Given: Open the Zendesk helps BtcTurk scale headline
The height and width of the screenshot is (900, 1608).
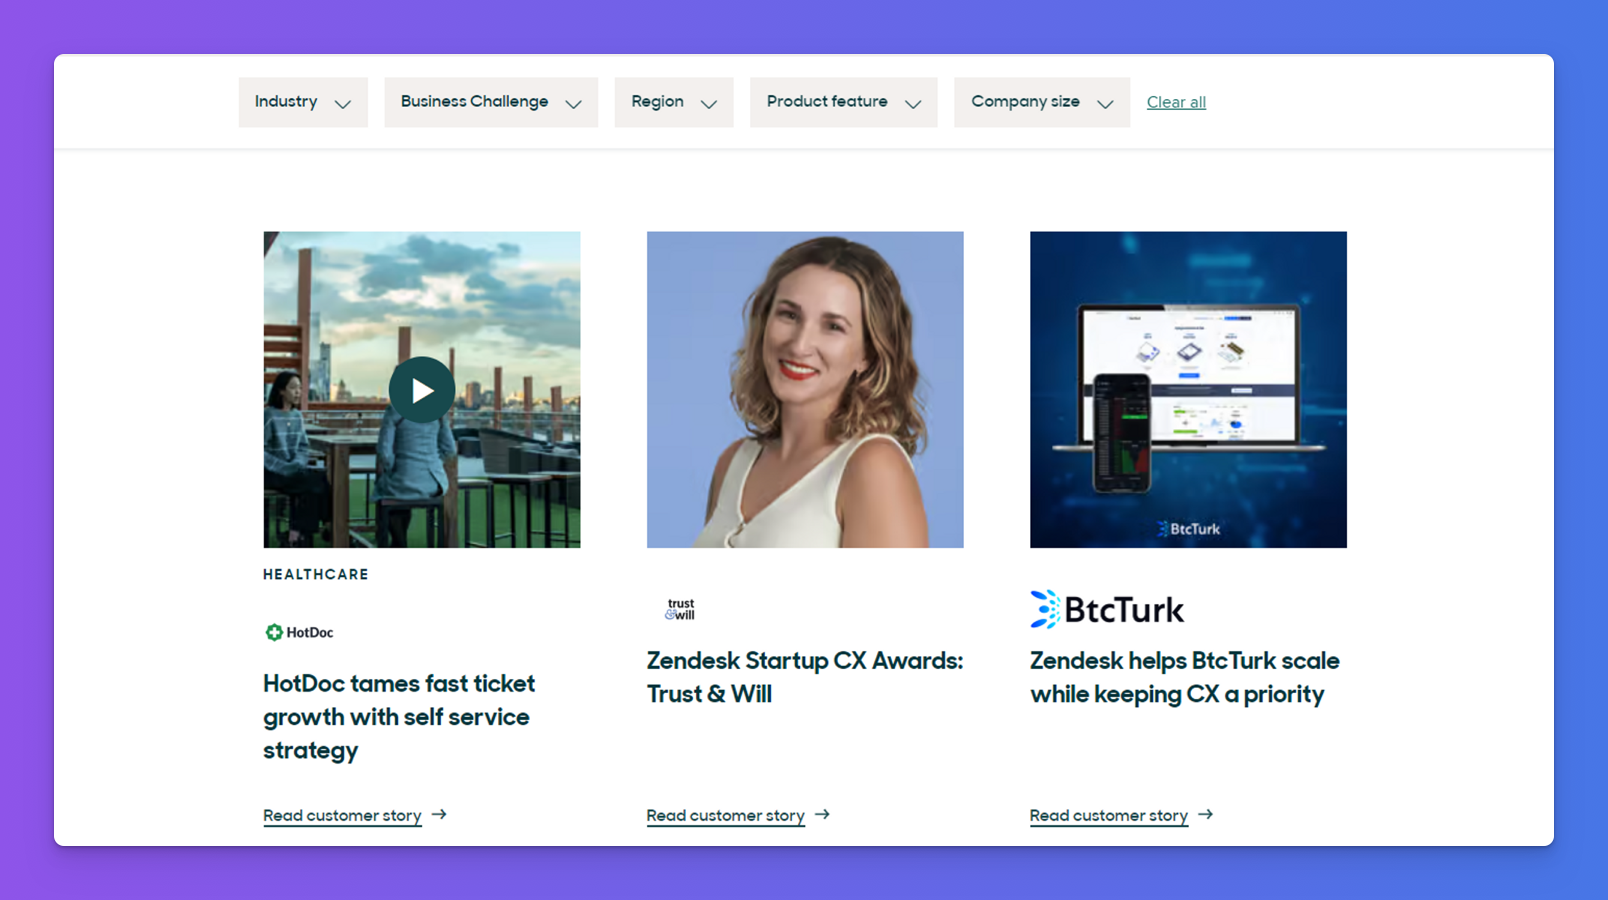Looking at the screenshot, I should pos(1185,677).
